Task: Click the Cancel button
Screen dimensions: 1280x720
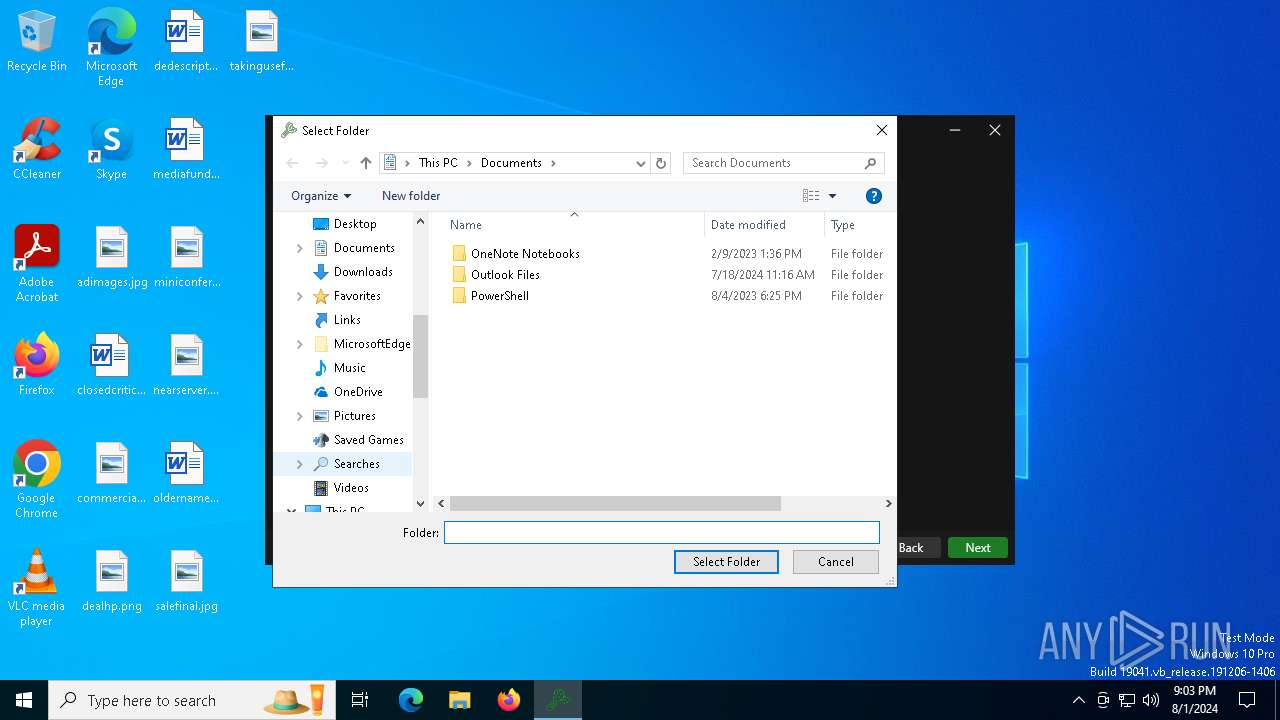Action: point(836,562)
